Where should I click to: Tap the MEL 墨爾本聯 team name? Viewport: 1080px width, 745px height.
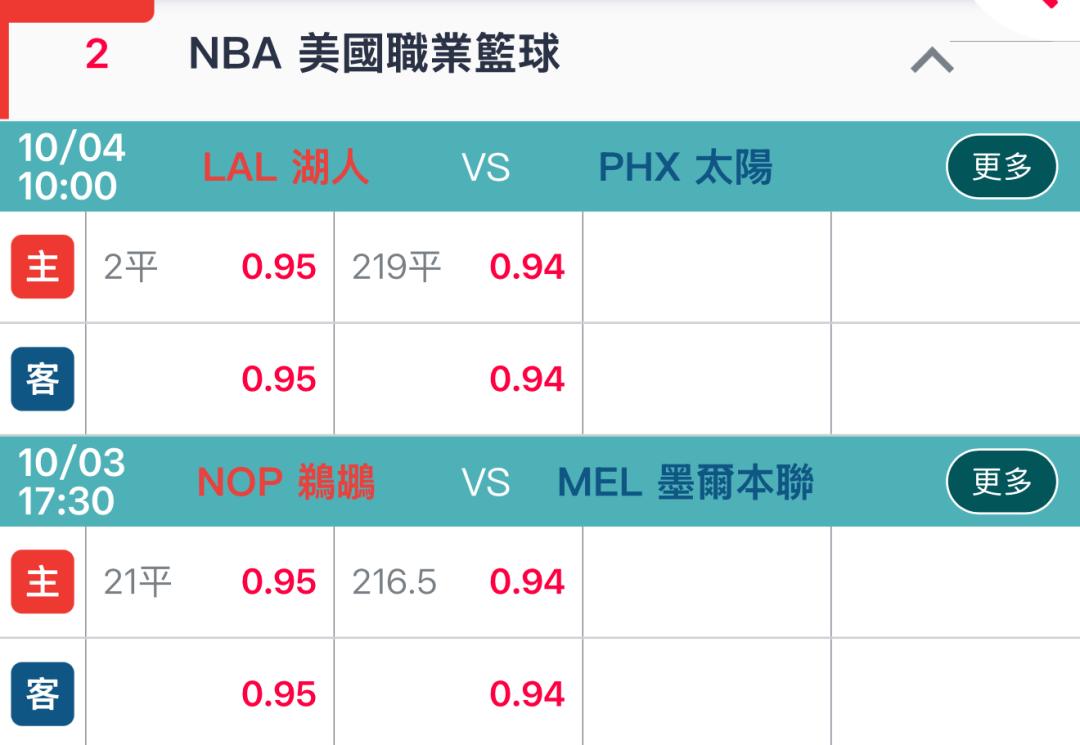click(685, 482)
